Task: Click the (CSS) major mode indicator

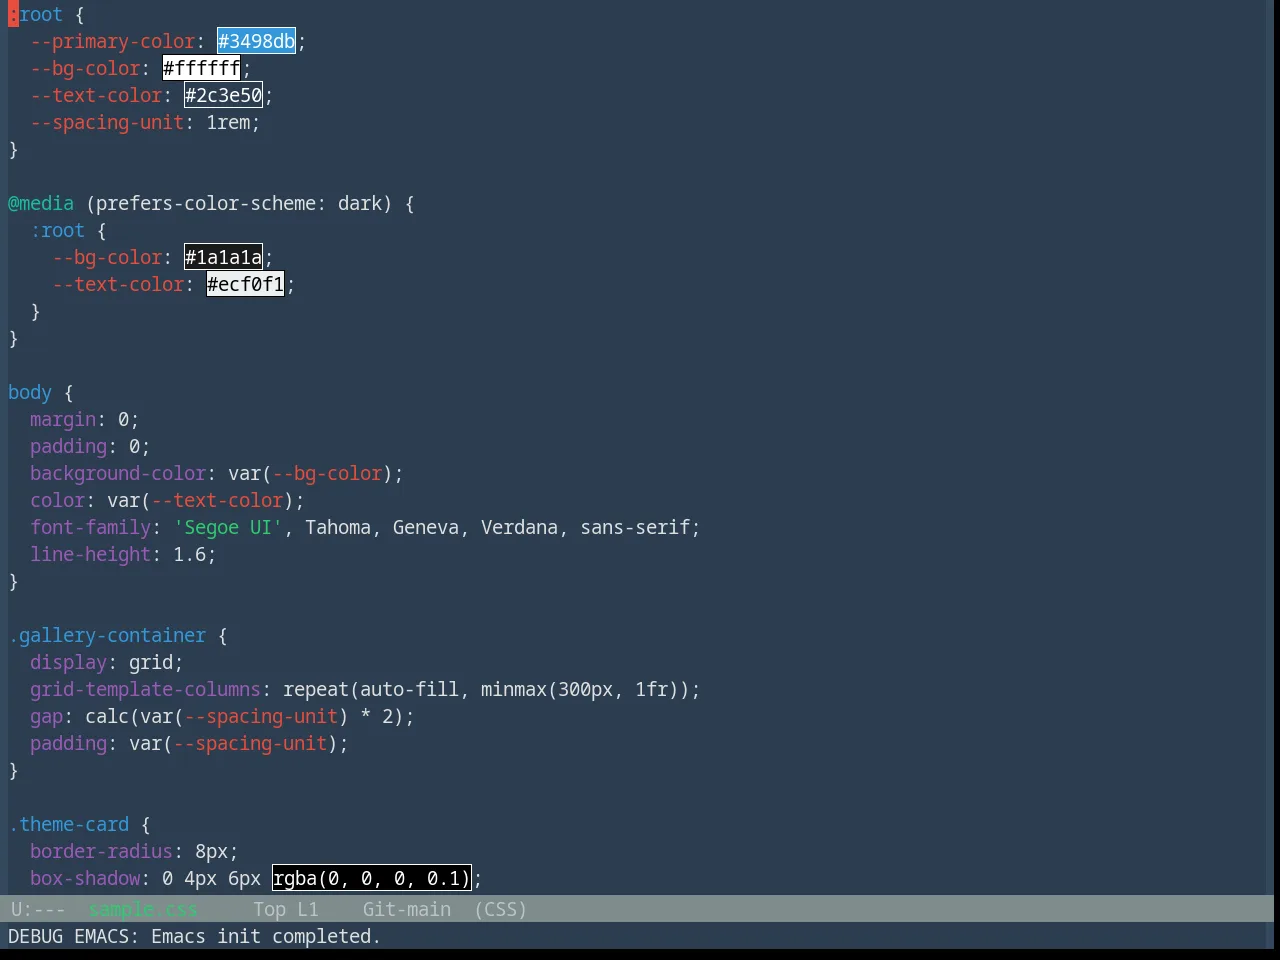Action: 501,909
